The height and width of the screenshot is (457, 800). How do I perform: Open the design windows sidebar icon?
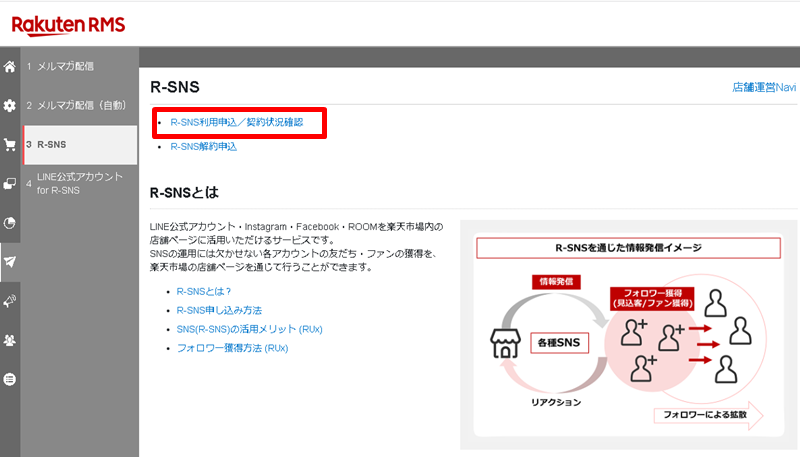click(x=10, y=184)
